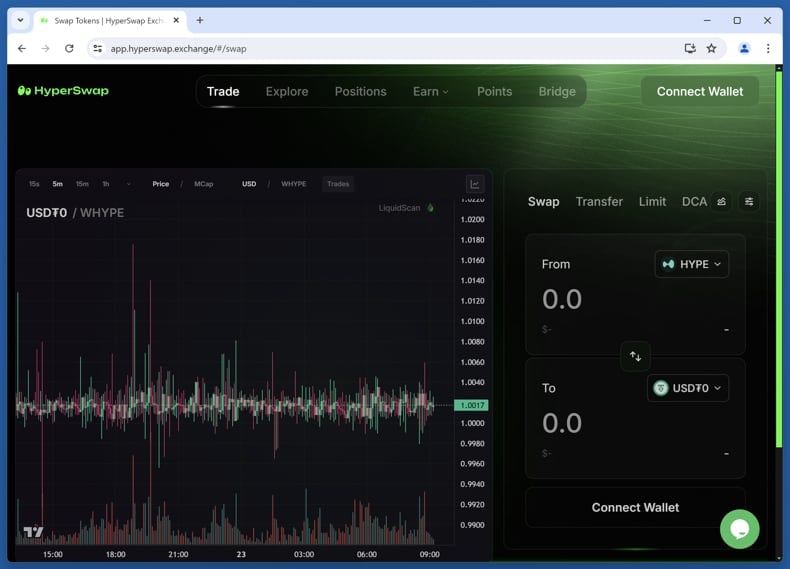
Task: Select the Transfer tab
Action: pos(599,202)
